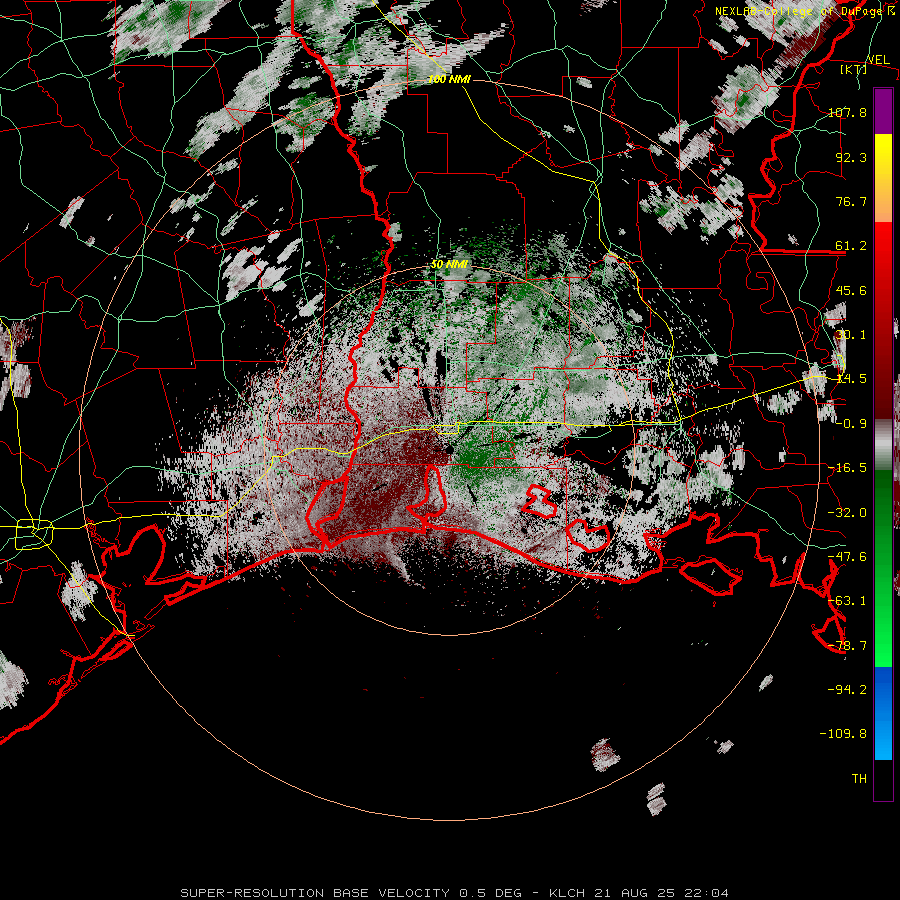Image resolution: width=900 pixels, height=900 pixels.
Task: Click the -109.8 scale value
Action: click(843, 734)
